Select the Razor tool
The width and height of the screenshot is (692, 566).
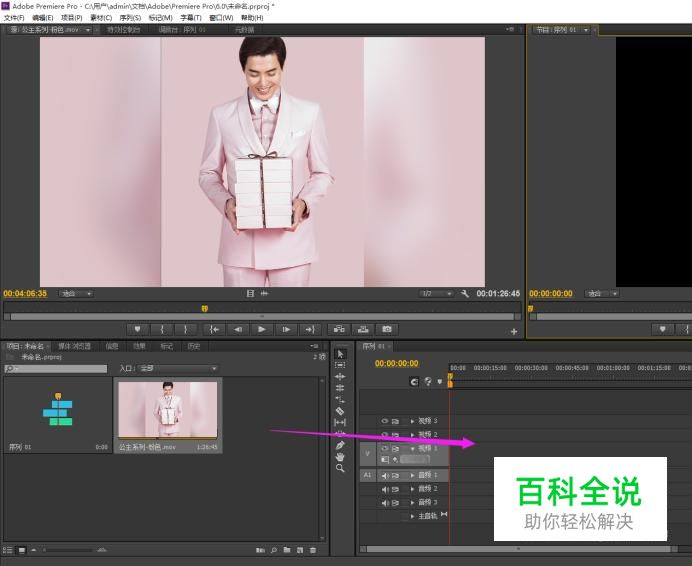[x=340, y=411]
